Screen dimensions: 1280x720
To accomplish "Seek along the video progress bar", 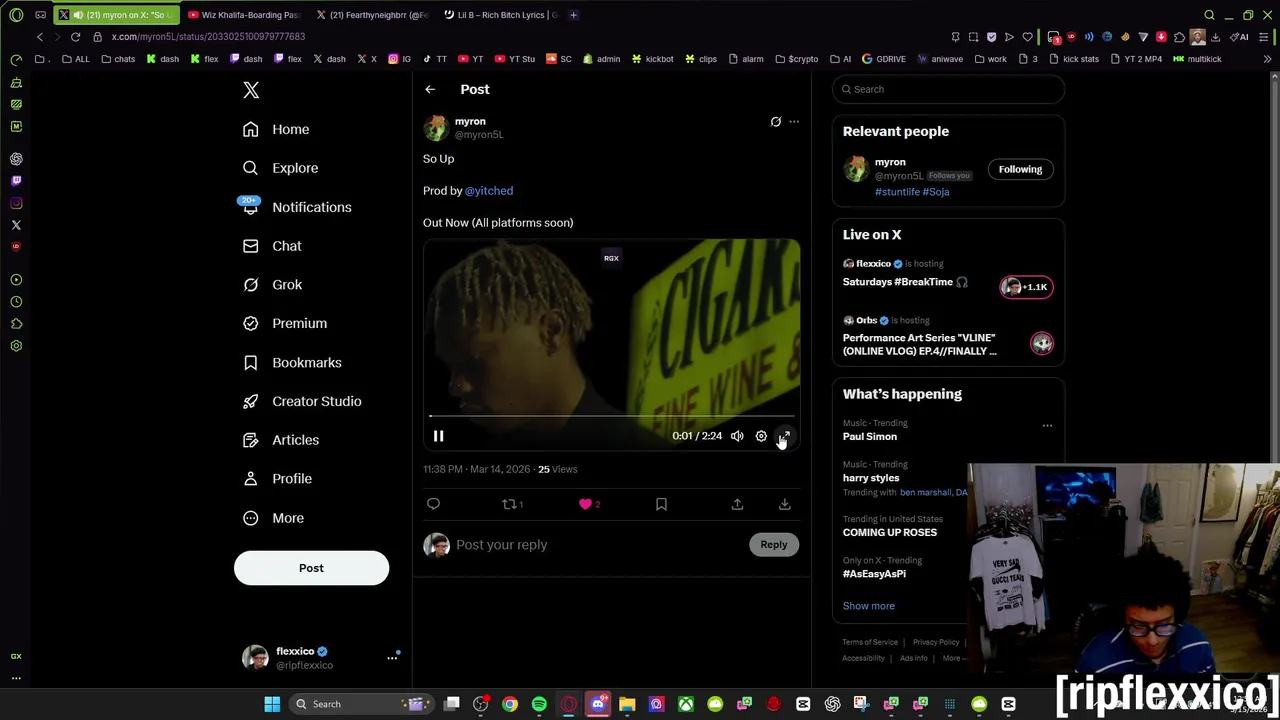I will tap(611, 416).
